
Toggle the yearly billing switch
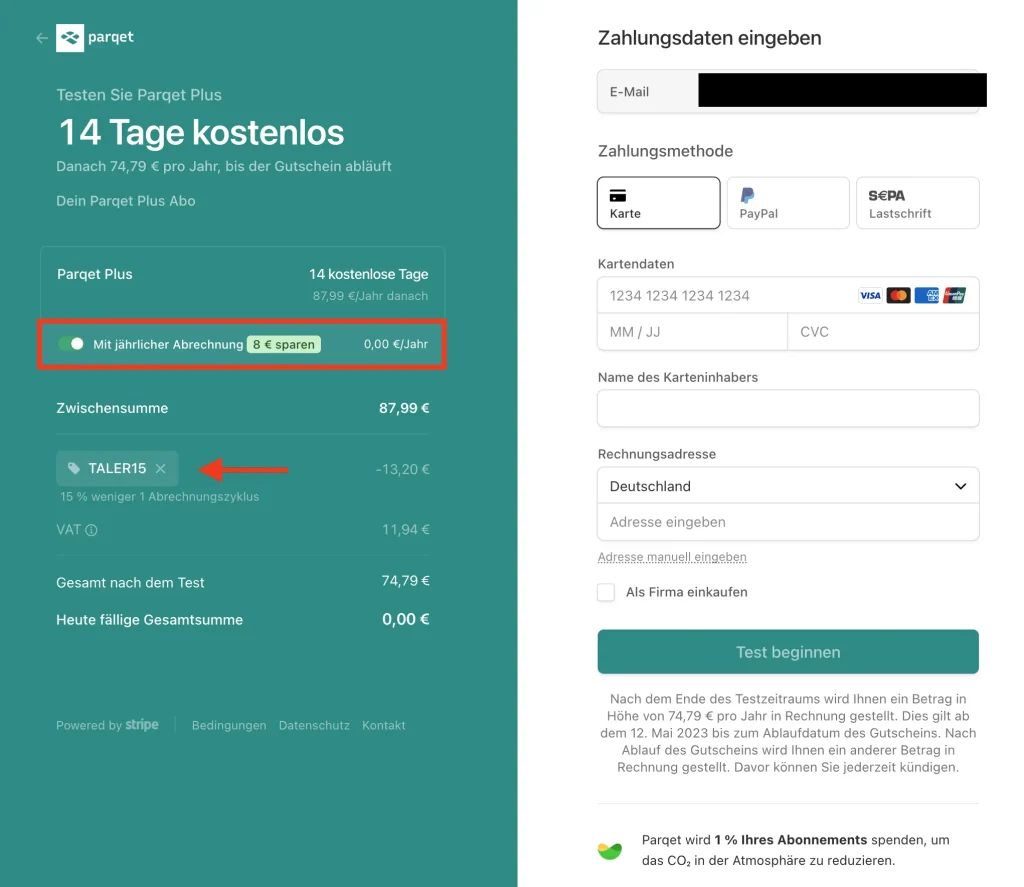(x=71, y=344)
